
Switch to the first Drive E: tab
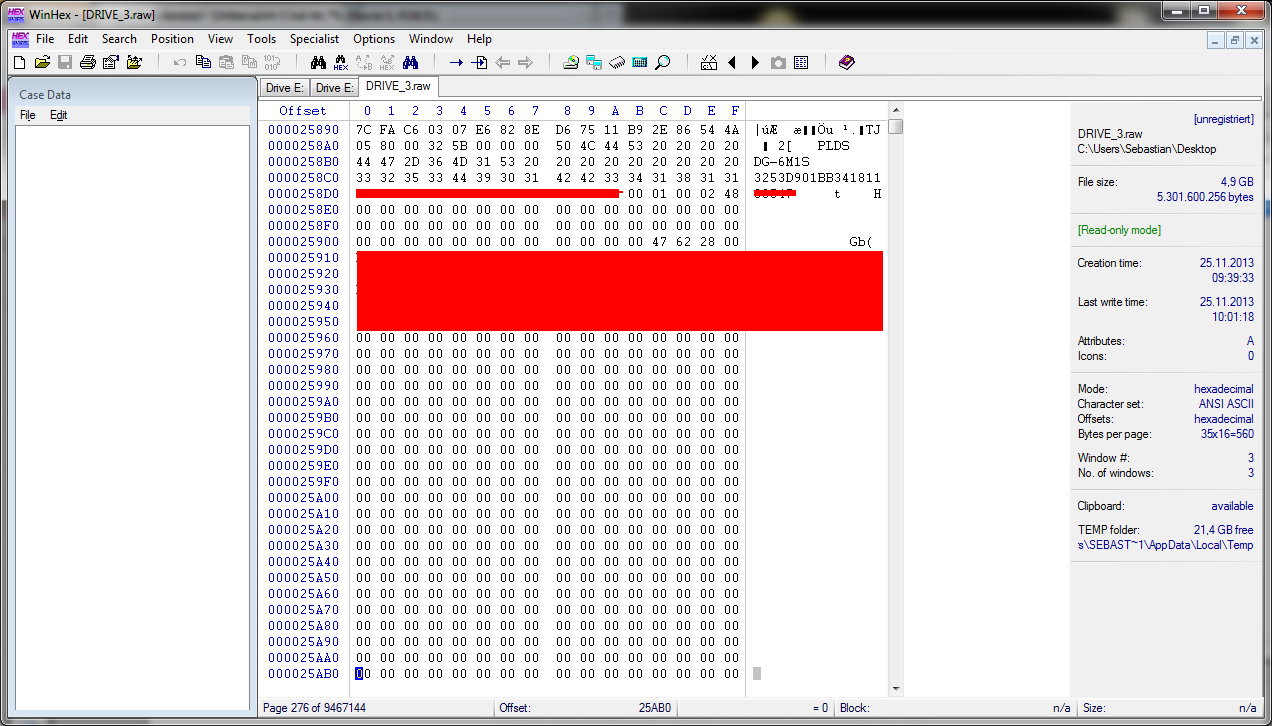284,88
